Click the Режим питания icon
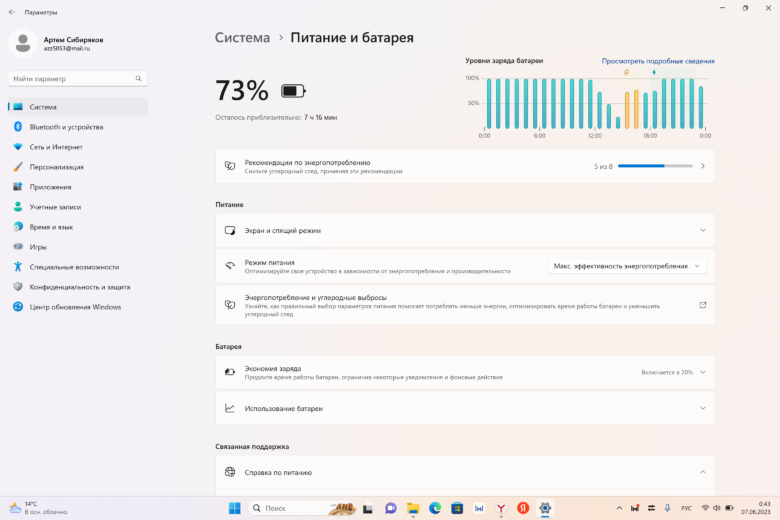Screen dimensions: 780x520 [230, 266]
